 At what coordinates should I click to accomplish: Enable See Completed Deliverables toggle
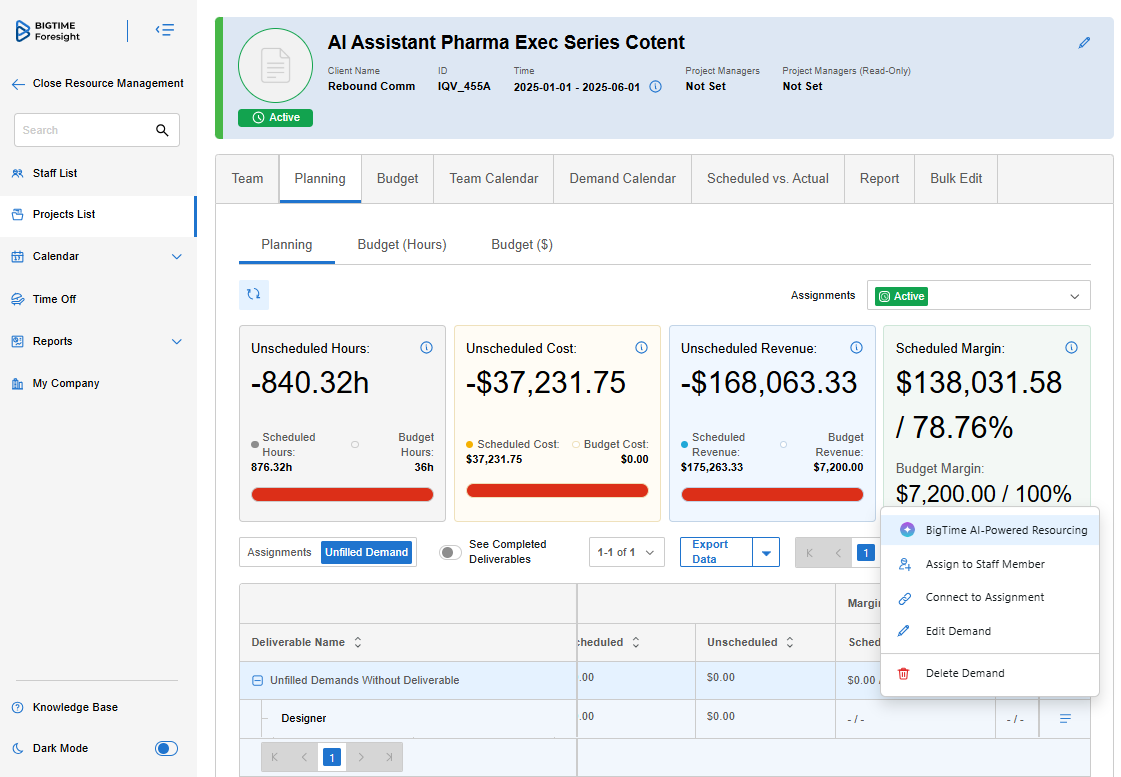(x=451, y=552)
